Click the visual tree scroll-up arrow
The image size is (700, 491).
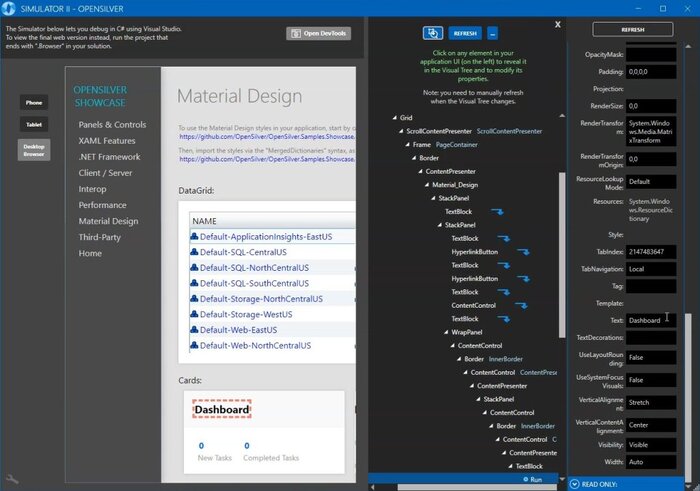(x=562, y=116)
